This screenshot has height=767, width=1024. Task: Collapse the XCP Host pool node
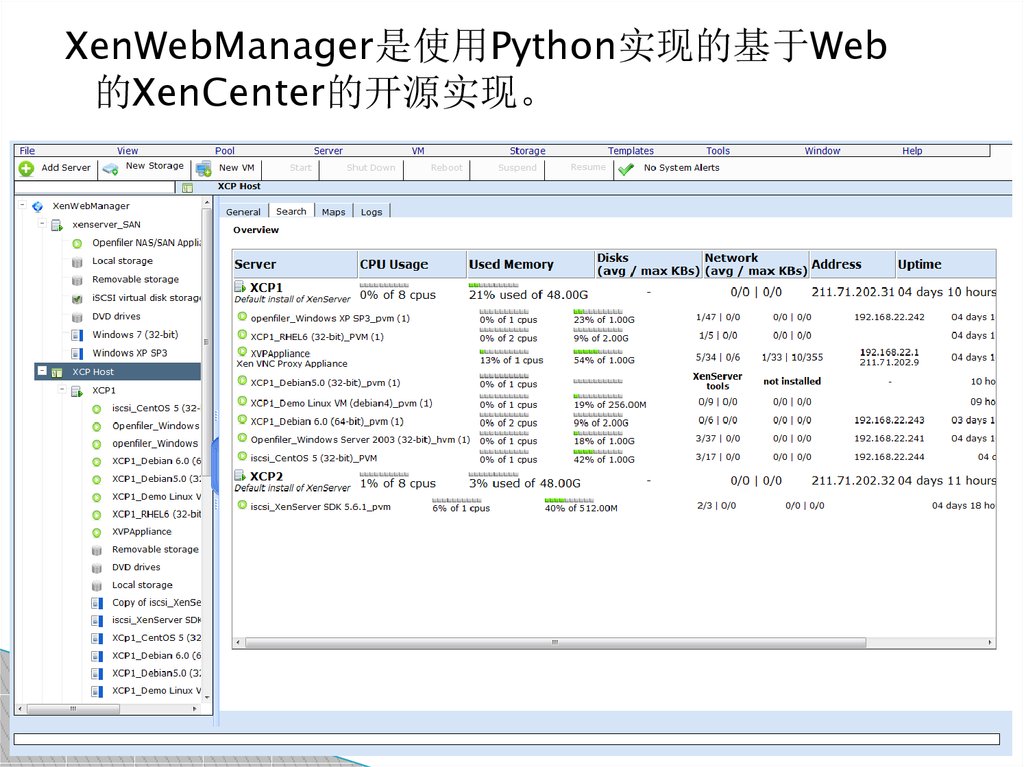43,371
